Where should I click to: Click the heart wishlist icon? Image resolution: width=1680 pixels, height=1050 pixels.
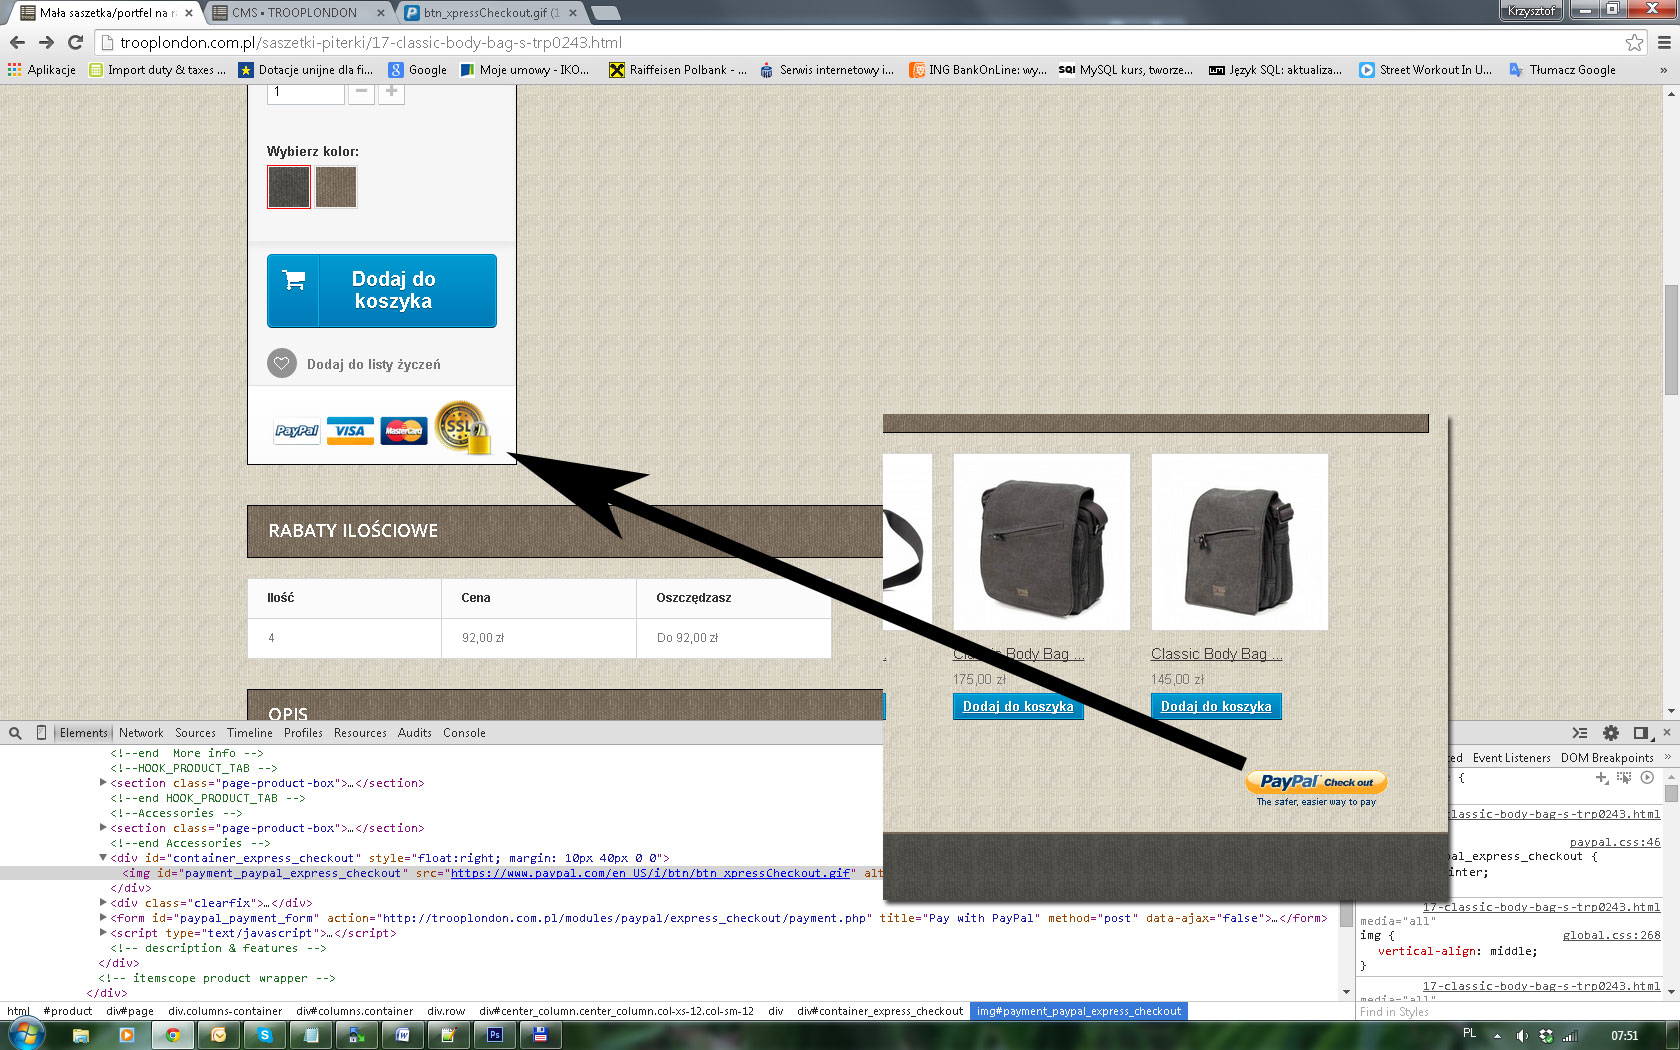282,364
